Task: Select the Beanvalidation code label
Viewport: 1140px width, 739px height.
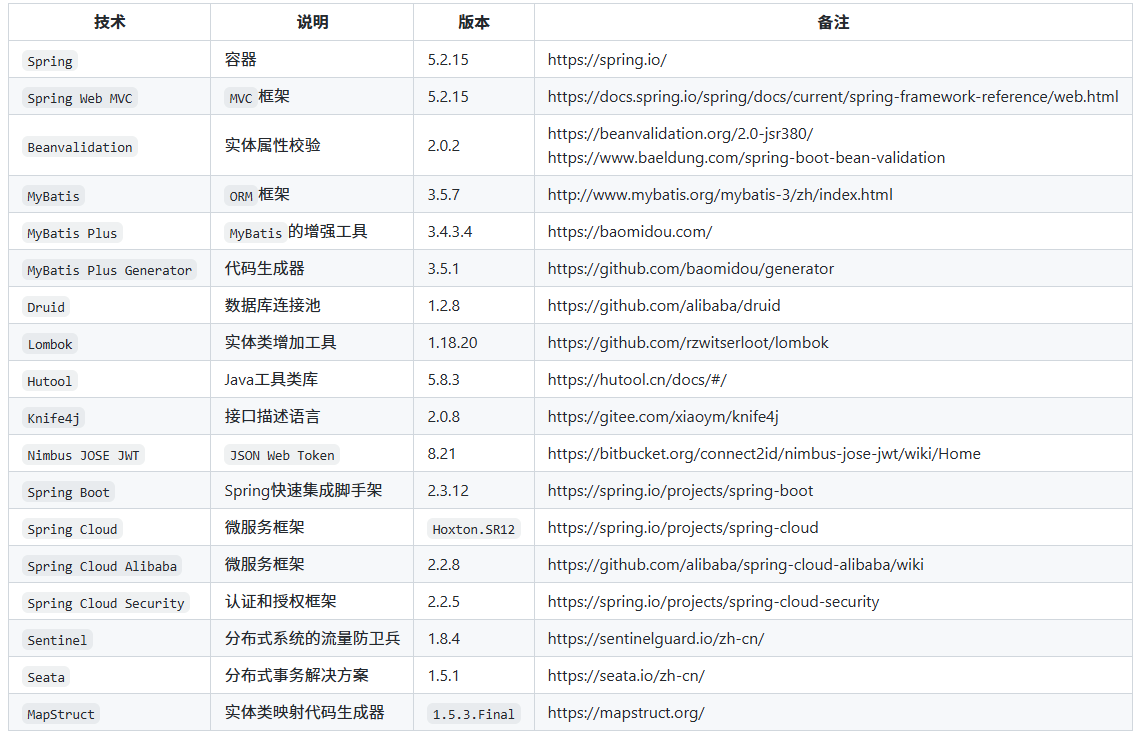Action: (80, 147)
